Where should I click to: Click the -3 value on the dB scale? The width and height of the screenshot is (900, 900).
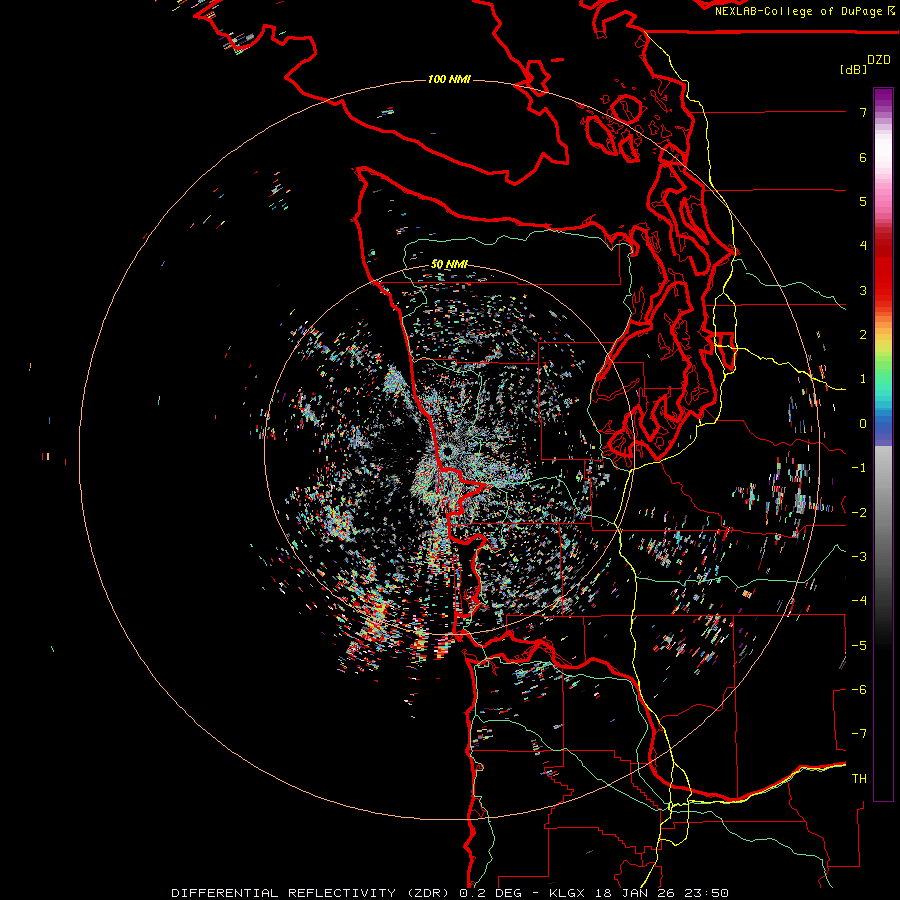tap(859, 557)
